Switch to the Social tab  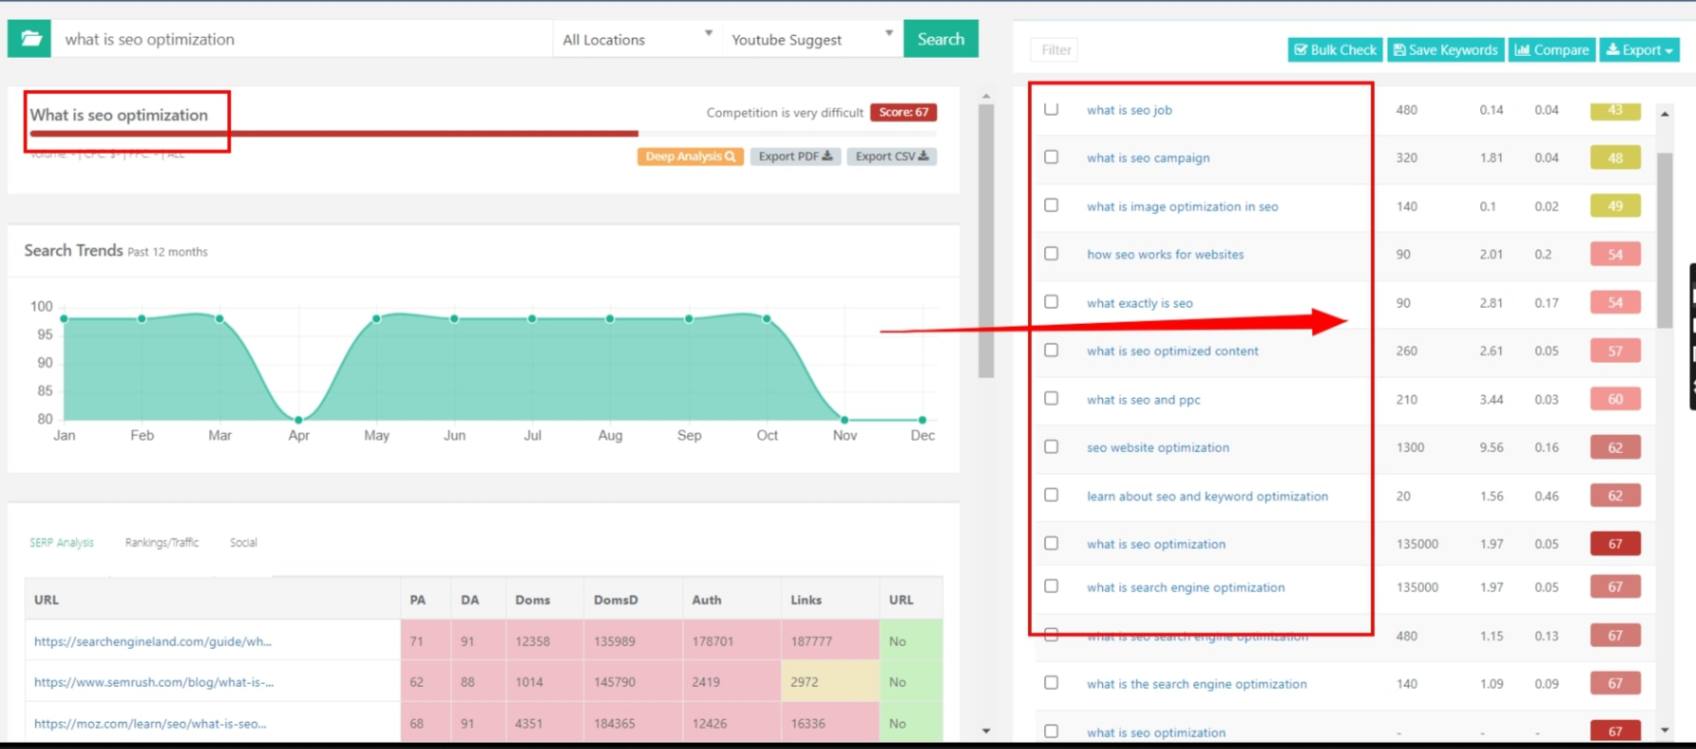[x=243, y=542]
